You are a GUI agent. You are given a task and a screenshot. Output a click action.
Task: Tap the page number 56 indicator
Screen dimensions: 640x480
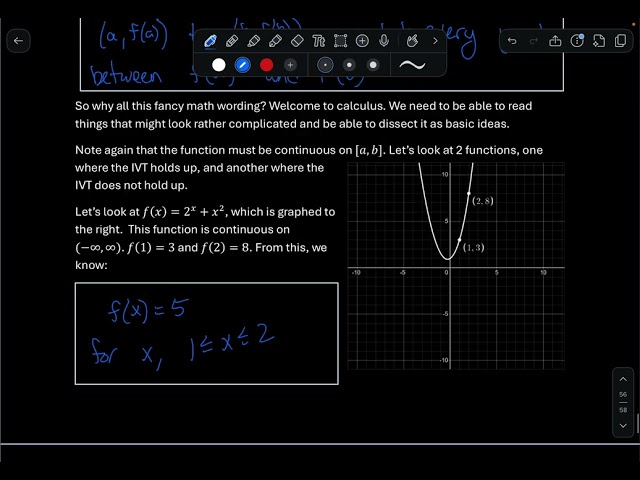(x=623, y=395)
